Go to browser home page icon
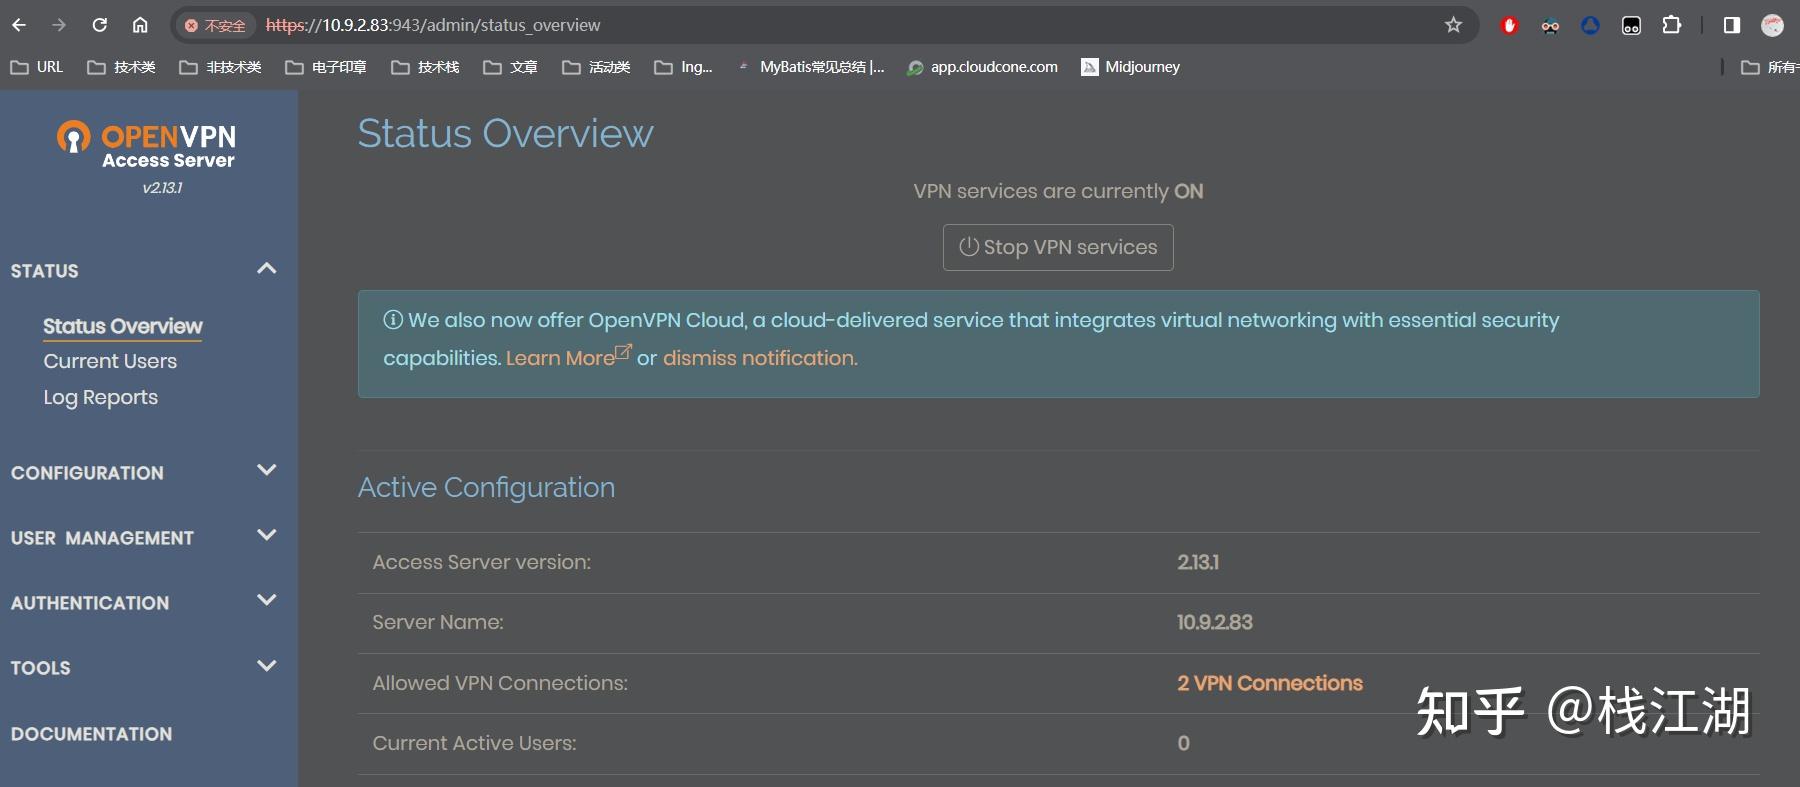The height and width of the screenshot is (787, 1800). coord(140,25)
